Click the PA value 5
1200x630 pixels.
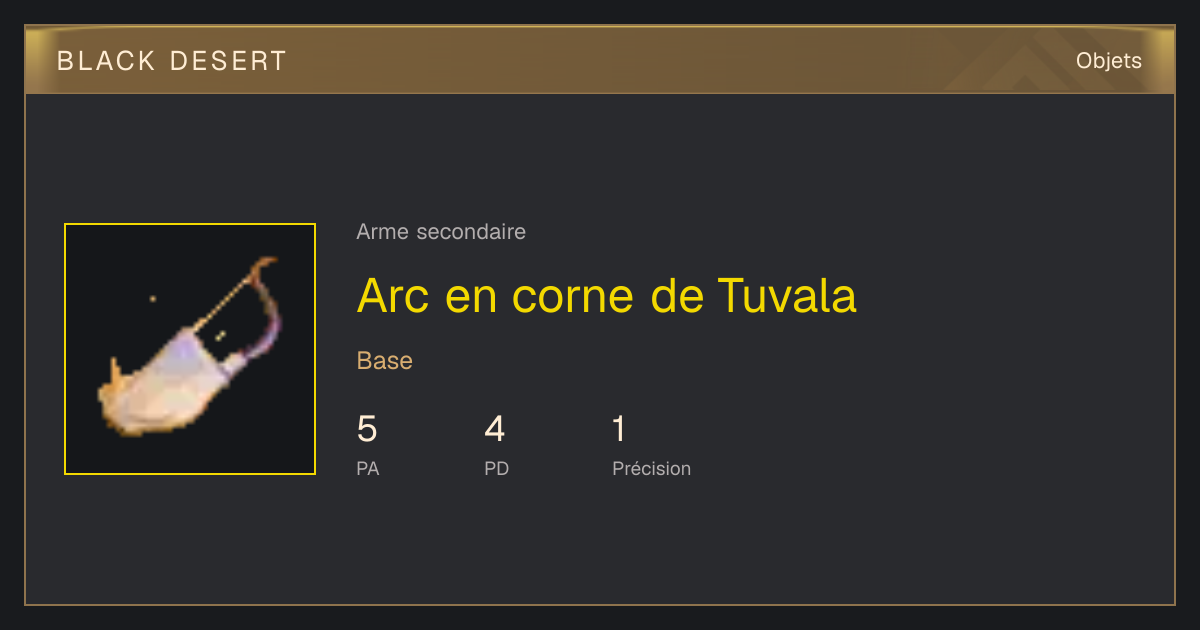[367, 429]
